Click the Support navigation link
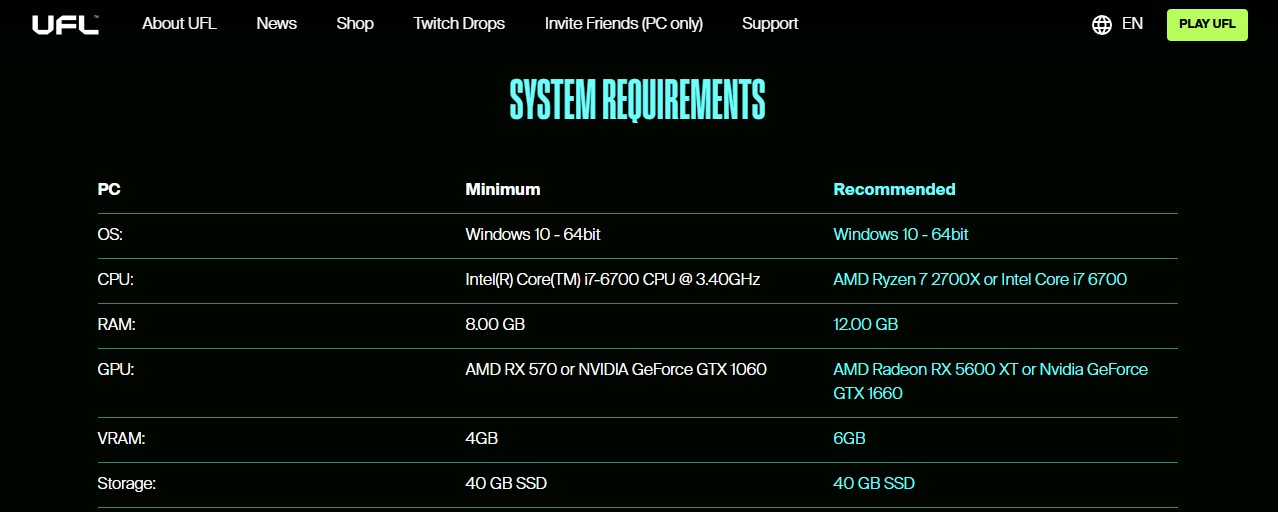Viewport: 1278px width, 512px height. pos(770,24)
